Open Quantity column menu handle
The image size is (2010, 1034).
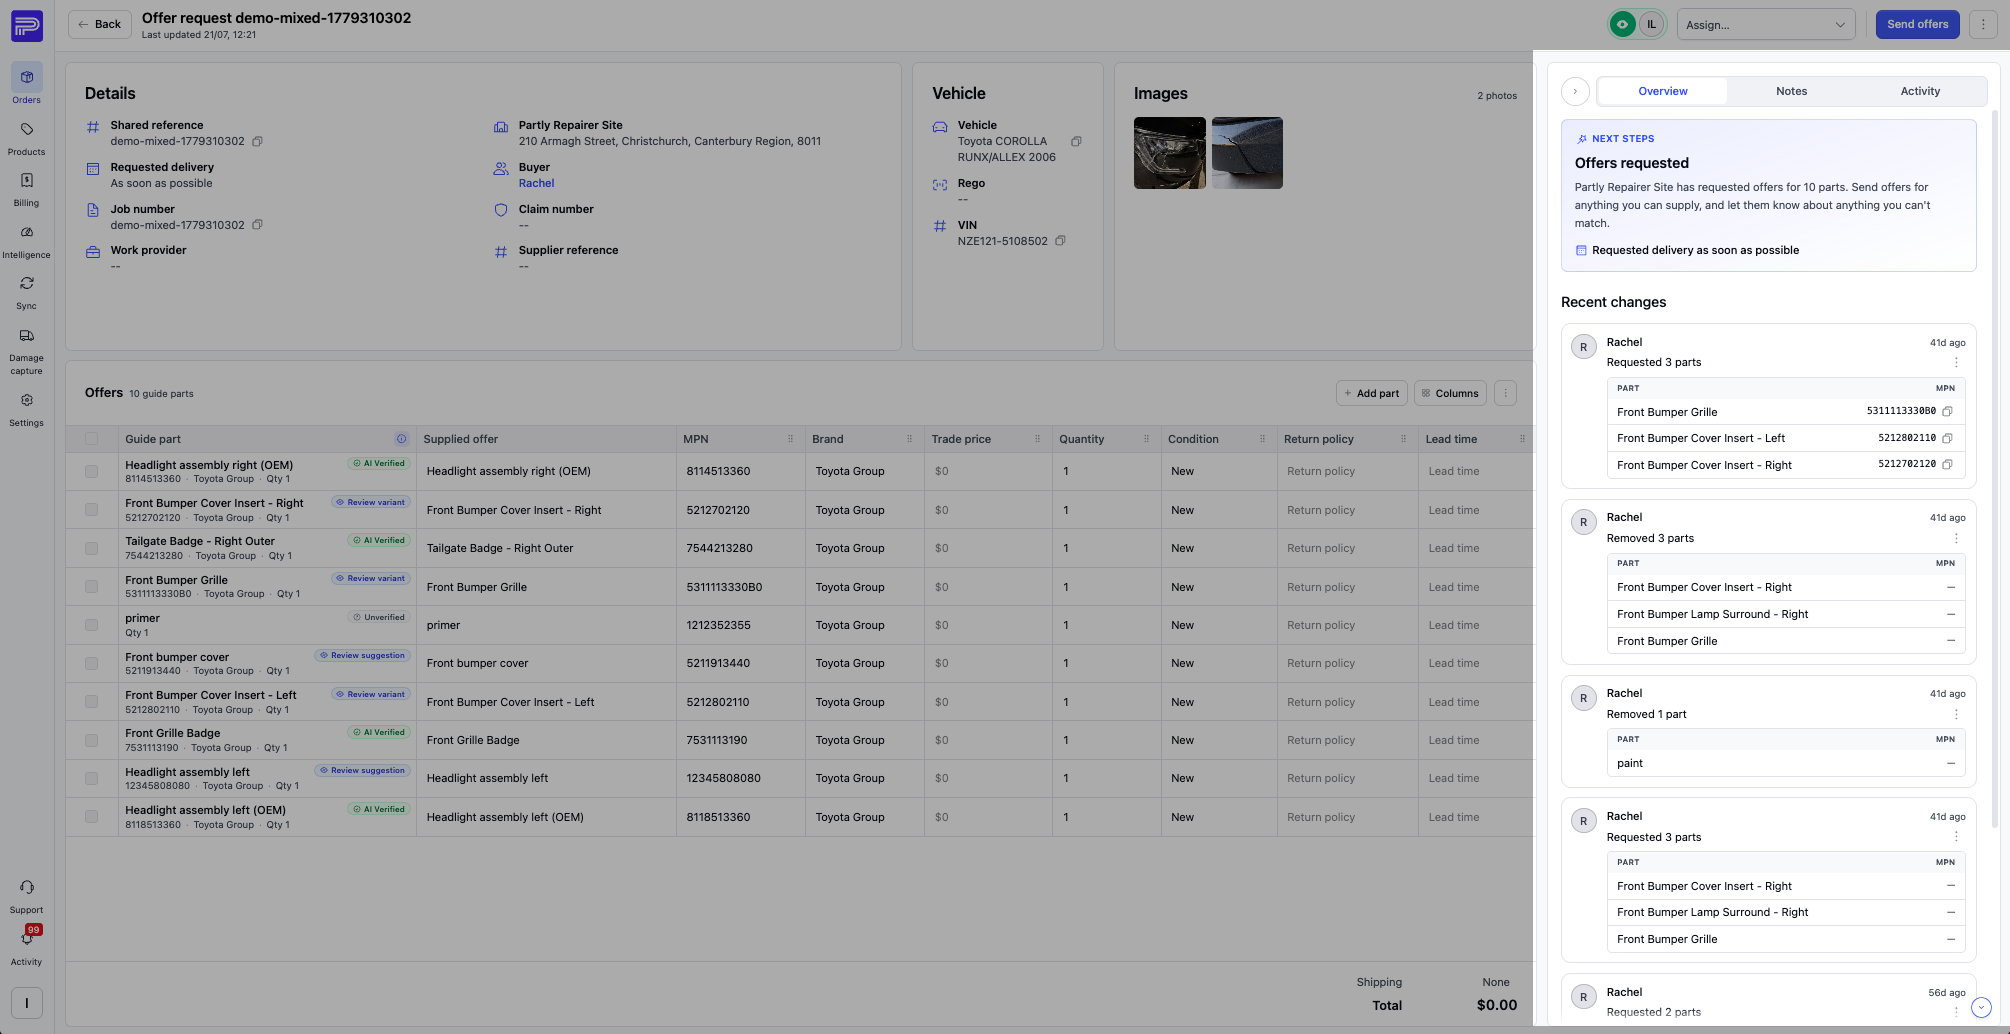tap(1146, 439)
